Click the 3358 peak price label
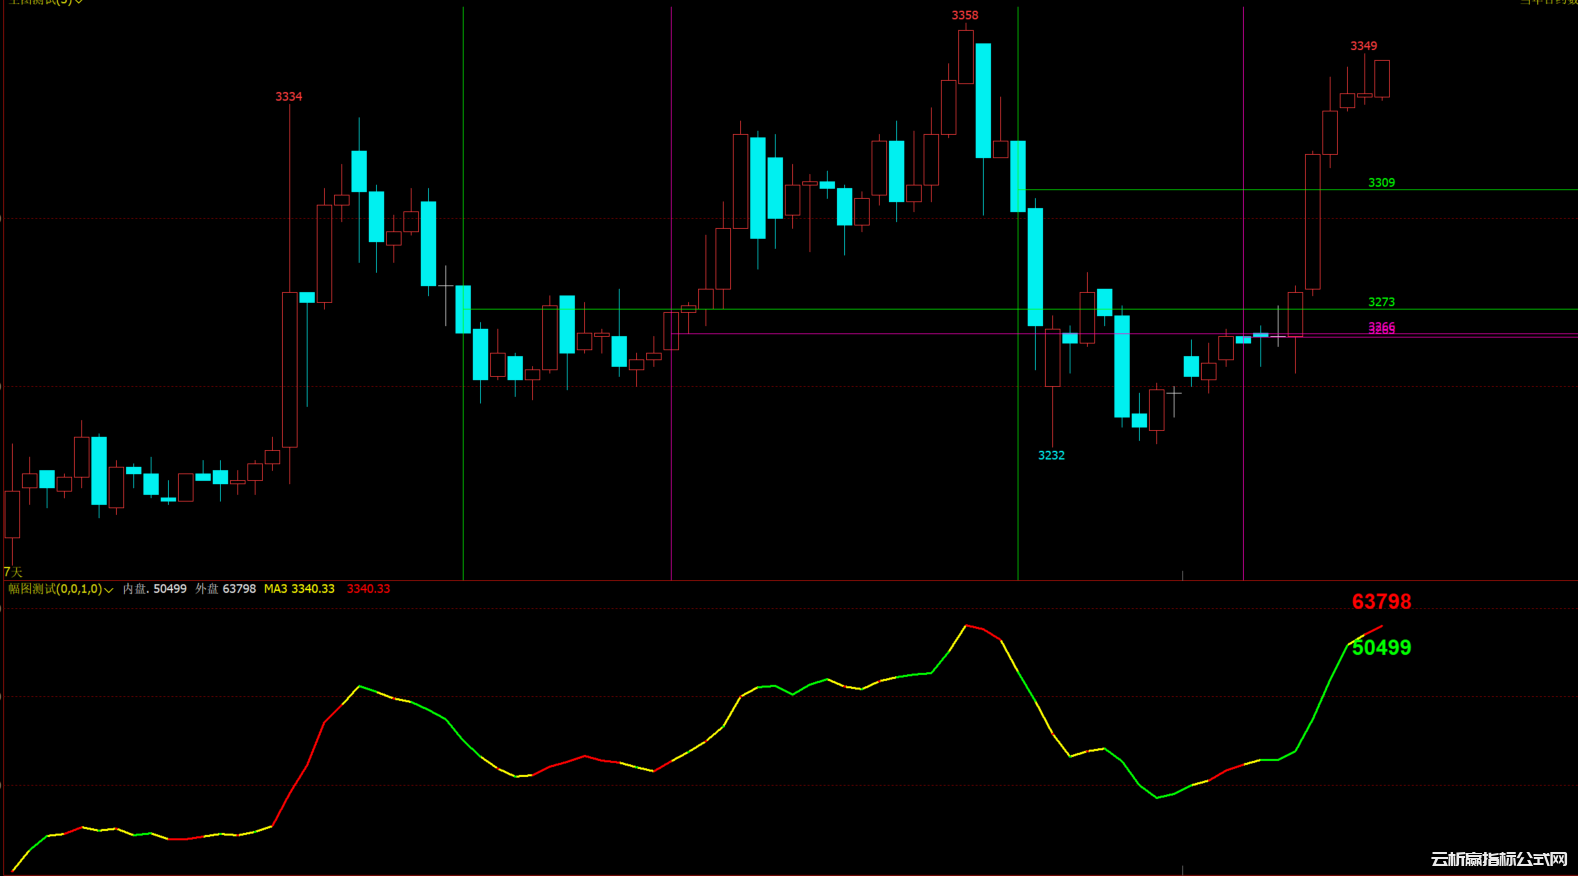The image size is (1578, 876). [x=965, y=16]
